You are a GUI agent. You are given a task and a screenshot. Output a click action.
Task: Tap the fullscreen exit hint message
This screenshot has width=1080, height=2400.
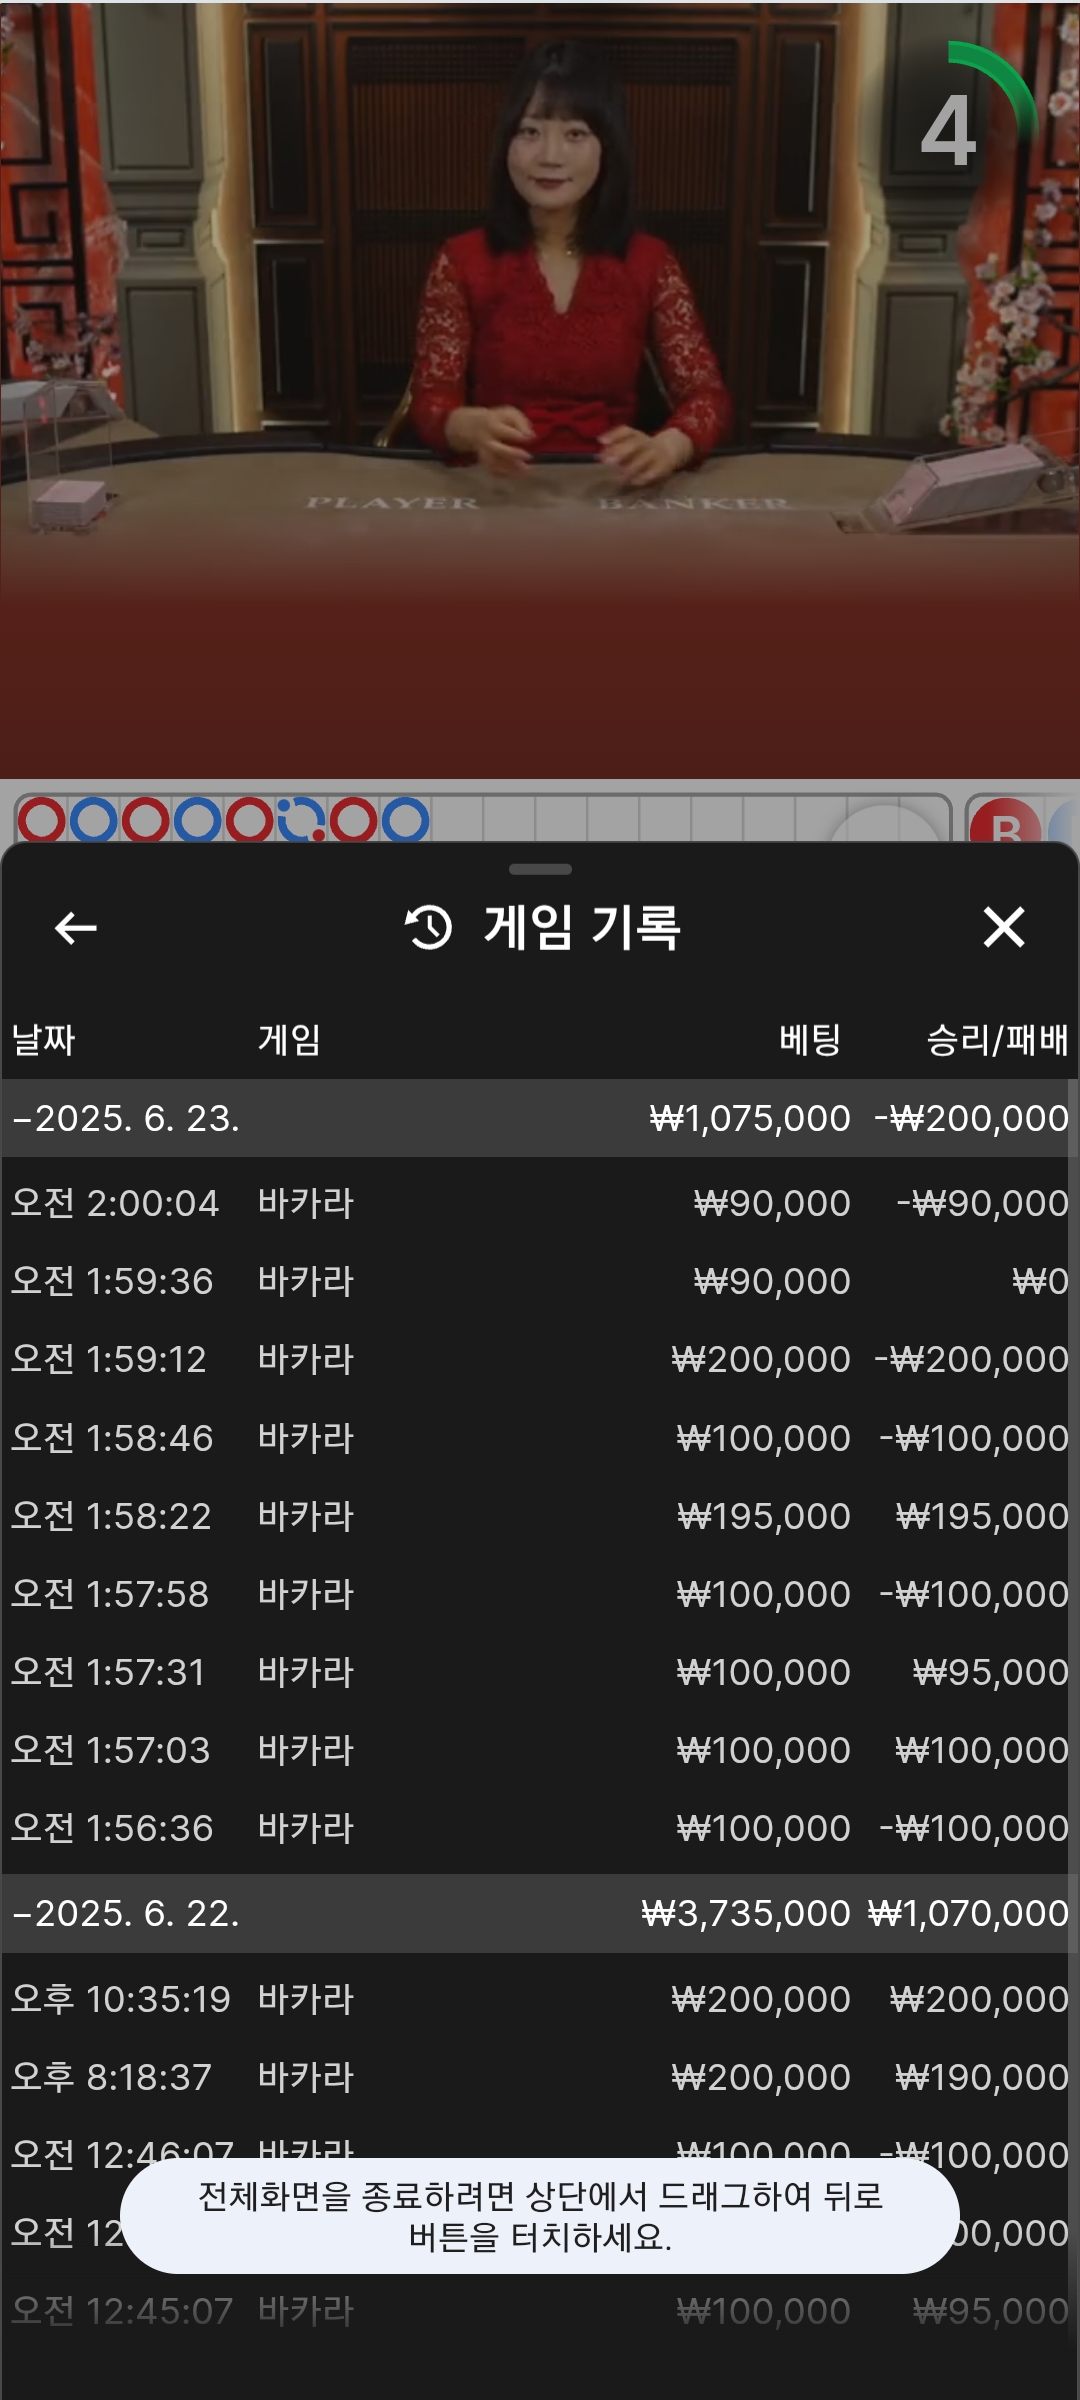point(540,2216)
